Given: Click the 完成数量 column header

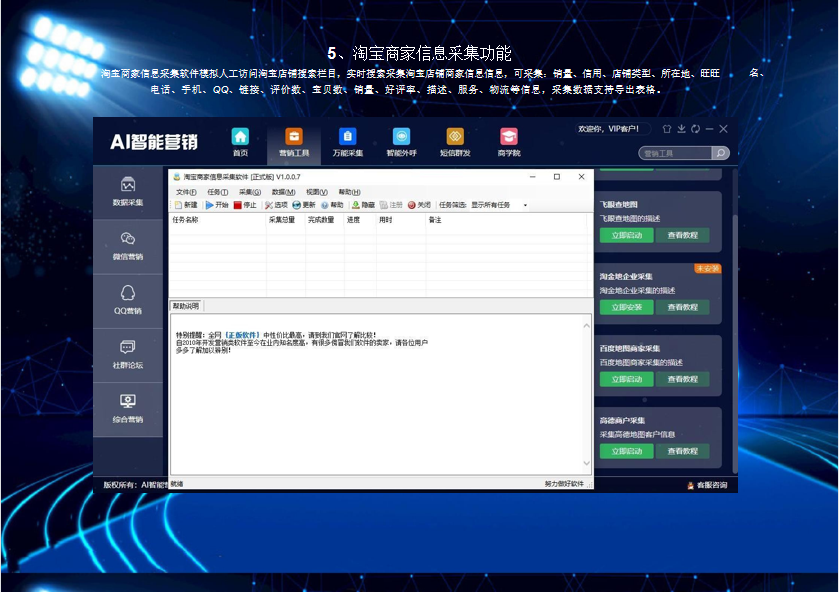Looking at the screenshot, I should pos(325,220).
